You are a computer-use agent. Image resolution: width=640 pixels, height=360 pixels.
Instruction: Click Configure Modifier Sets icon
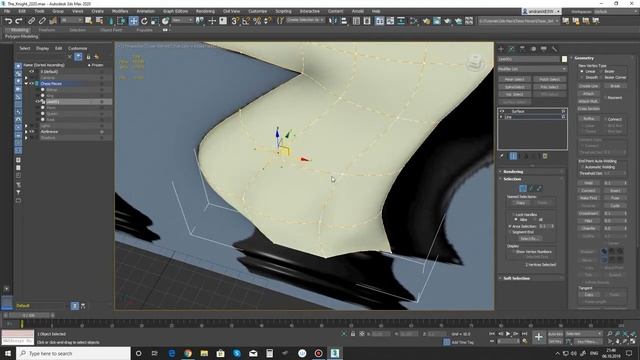tap(545, 156)
